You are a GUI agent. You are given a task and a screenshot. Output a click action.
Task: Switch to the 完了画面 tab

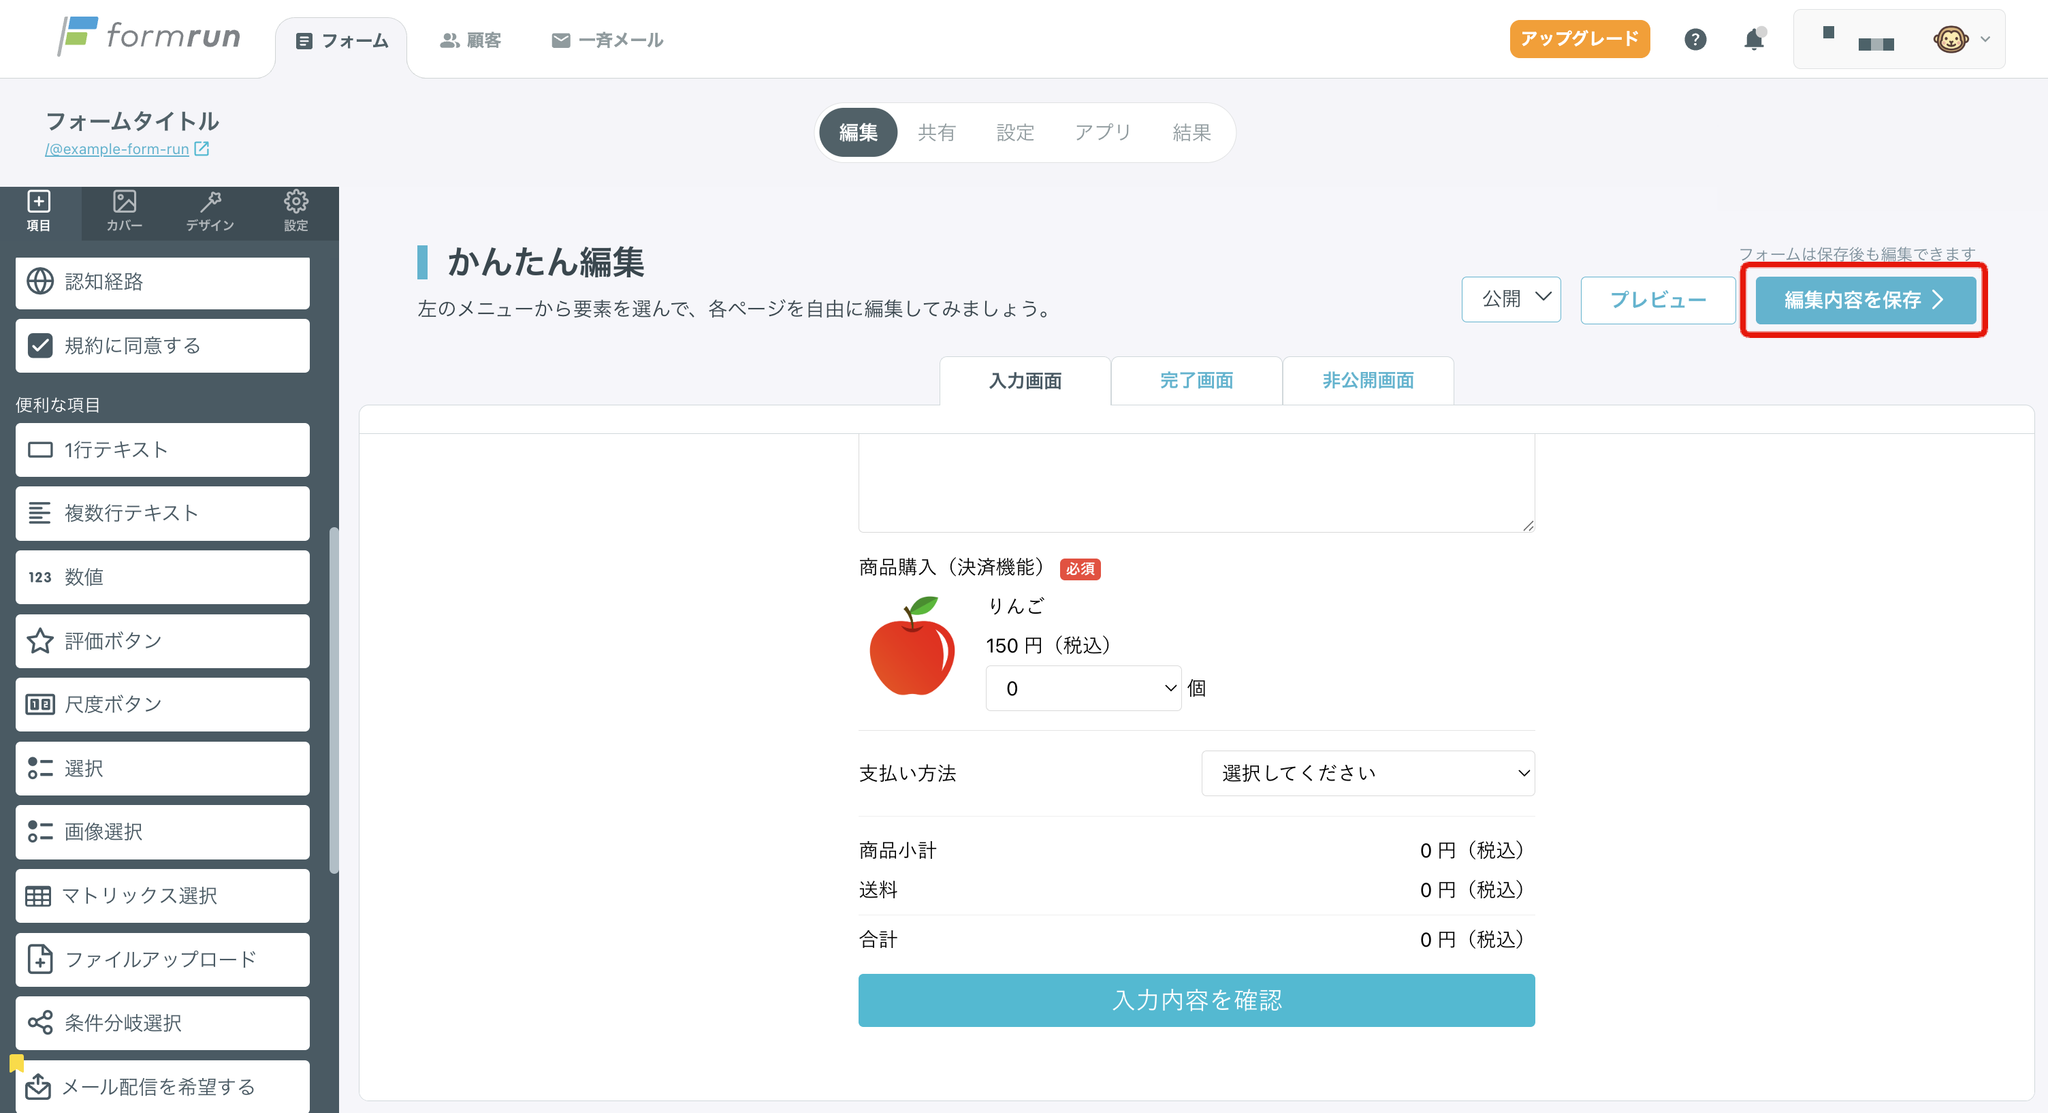[1196, 381]
